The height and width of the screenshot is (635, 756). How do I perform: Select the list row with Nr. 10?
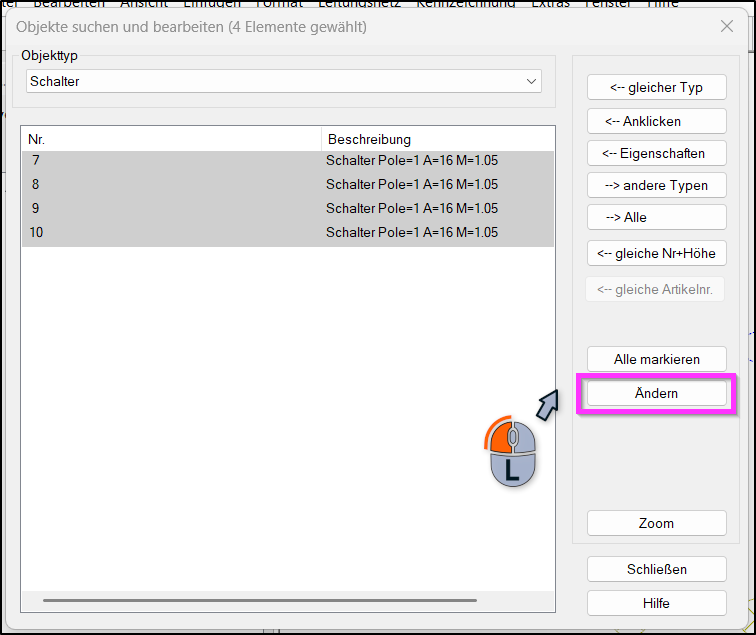(x=288, y=232)
